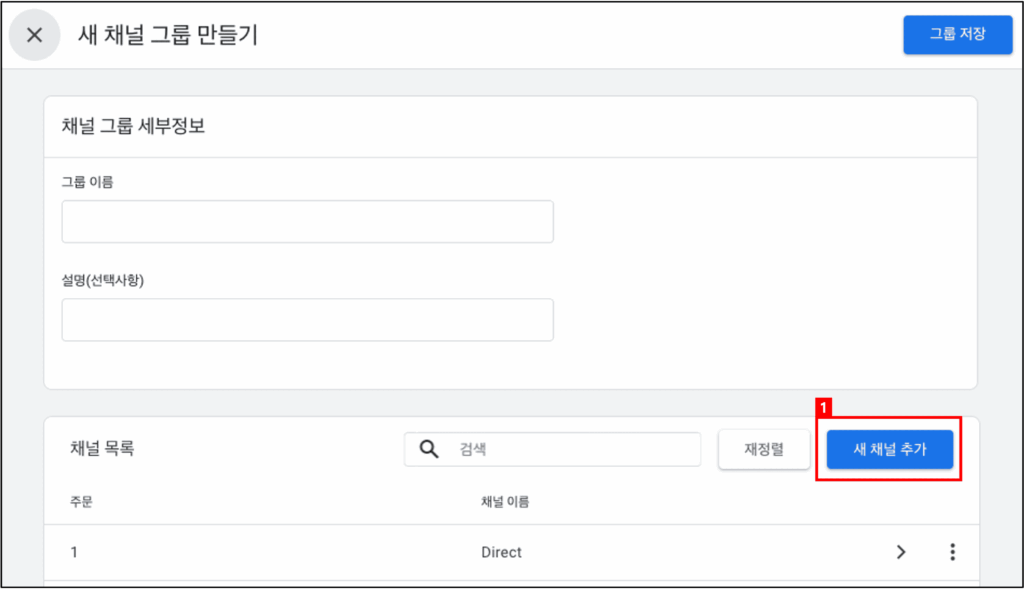Click the 그룹 이름 field label

(x=87, y=182)
